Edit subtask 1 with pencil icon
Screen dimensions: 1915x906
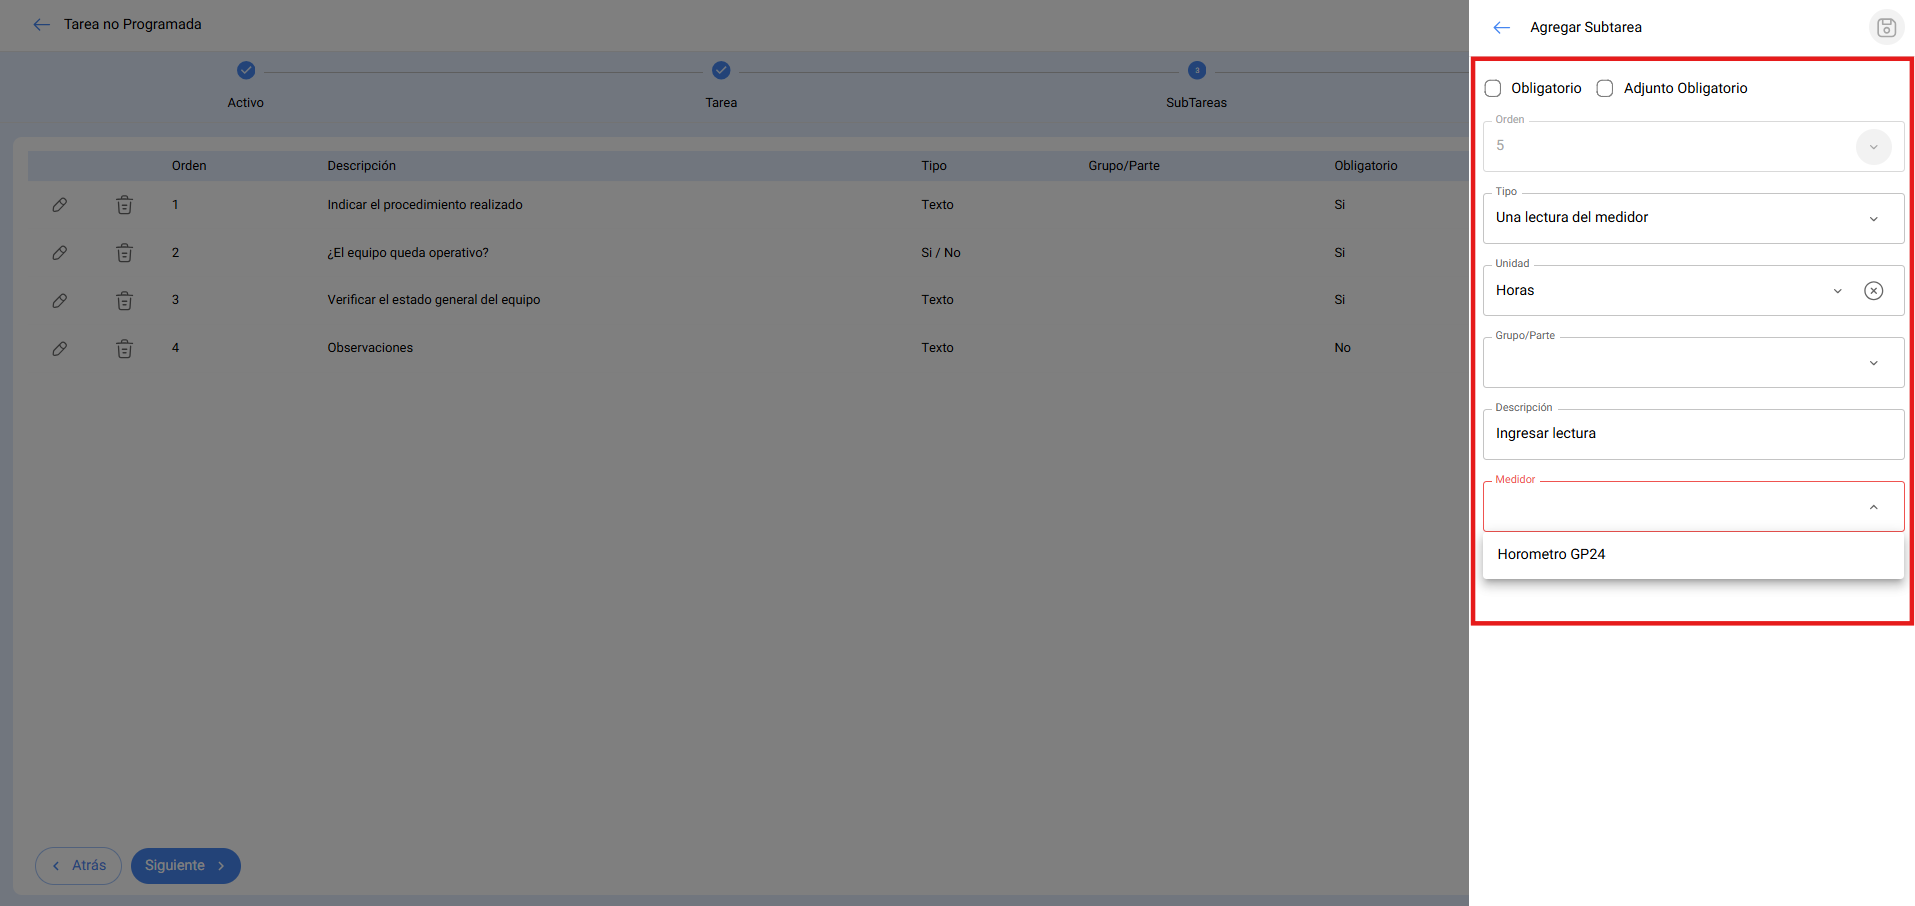pos(60,205)
